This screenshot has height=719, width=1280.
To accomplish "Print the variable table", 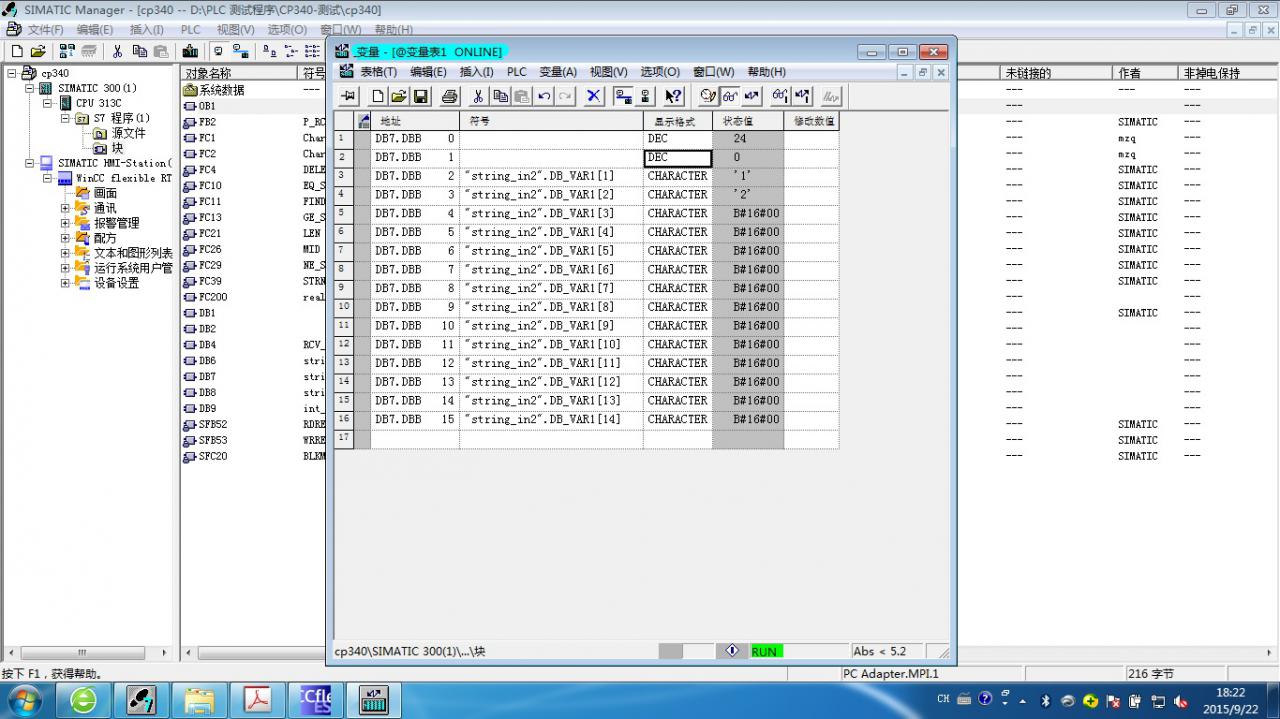I will 450,96.
